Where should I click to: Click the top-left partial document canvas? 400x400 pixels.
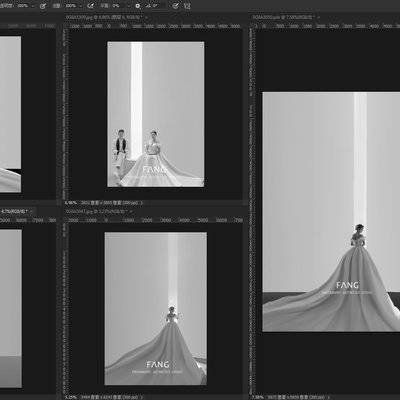pyautogui.click(x=10, y=114)
